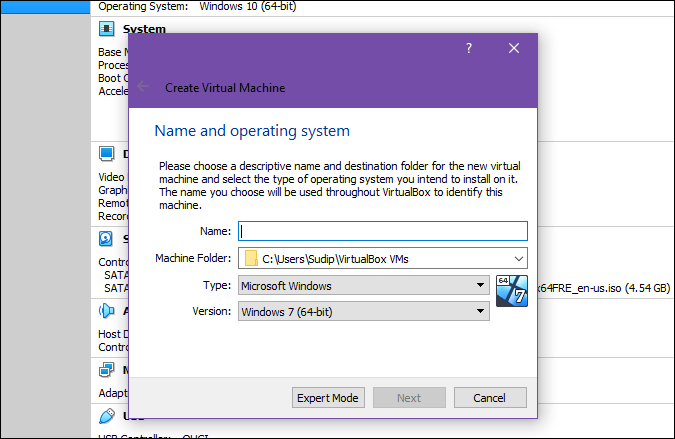This screenshot has width=675, height=439.
Task: Switch to Expert Mode
Action: click(x=327, y=398)
